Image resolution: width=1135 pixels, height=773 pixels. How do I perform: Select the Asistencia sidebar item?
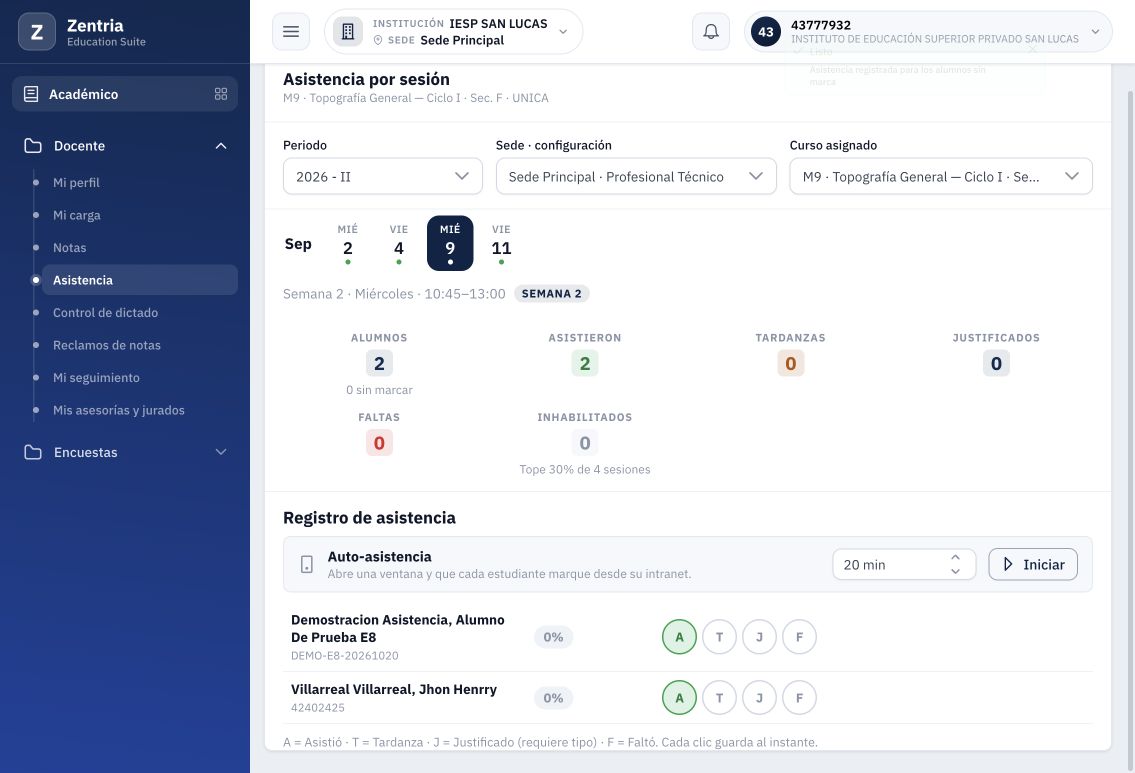click(x=140, y=280)
